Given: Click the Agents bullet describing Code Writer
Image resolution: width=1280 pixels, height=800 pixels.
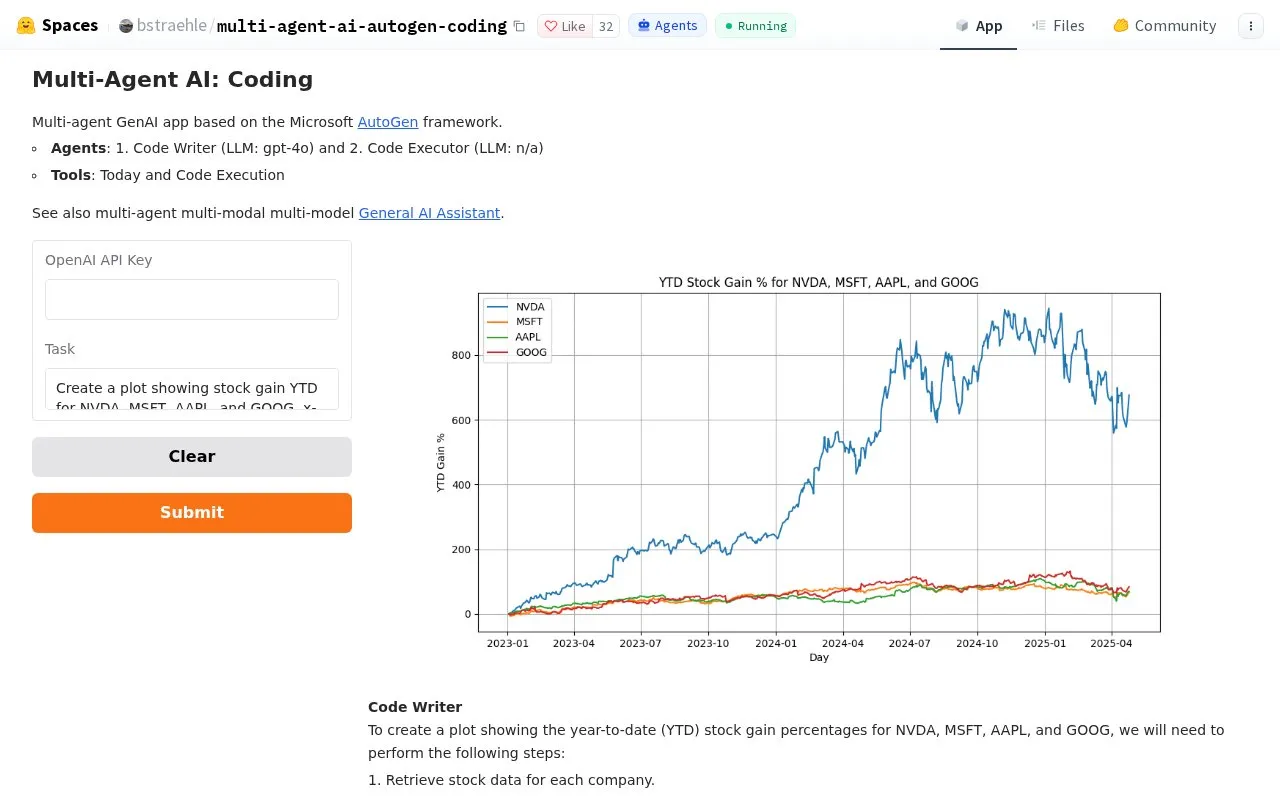Looking at the screenshot, I should click(x=297, y=148).
